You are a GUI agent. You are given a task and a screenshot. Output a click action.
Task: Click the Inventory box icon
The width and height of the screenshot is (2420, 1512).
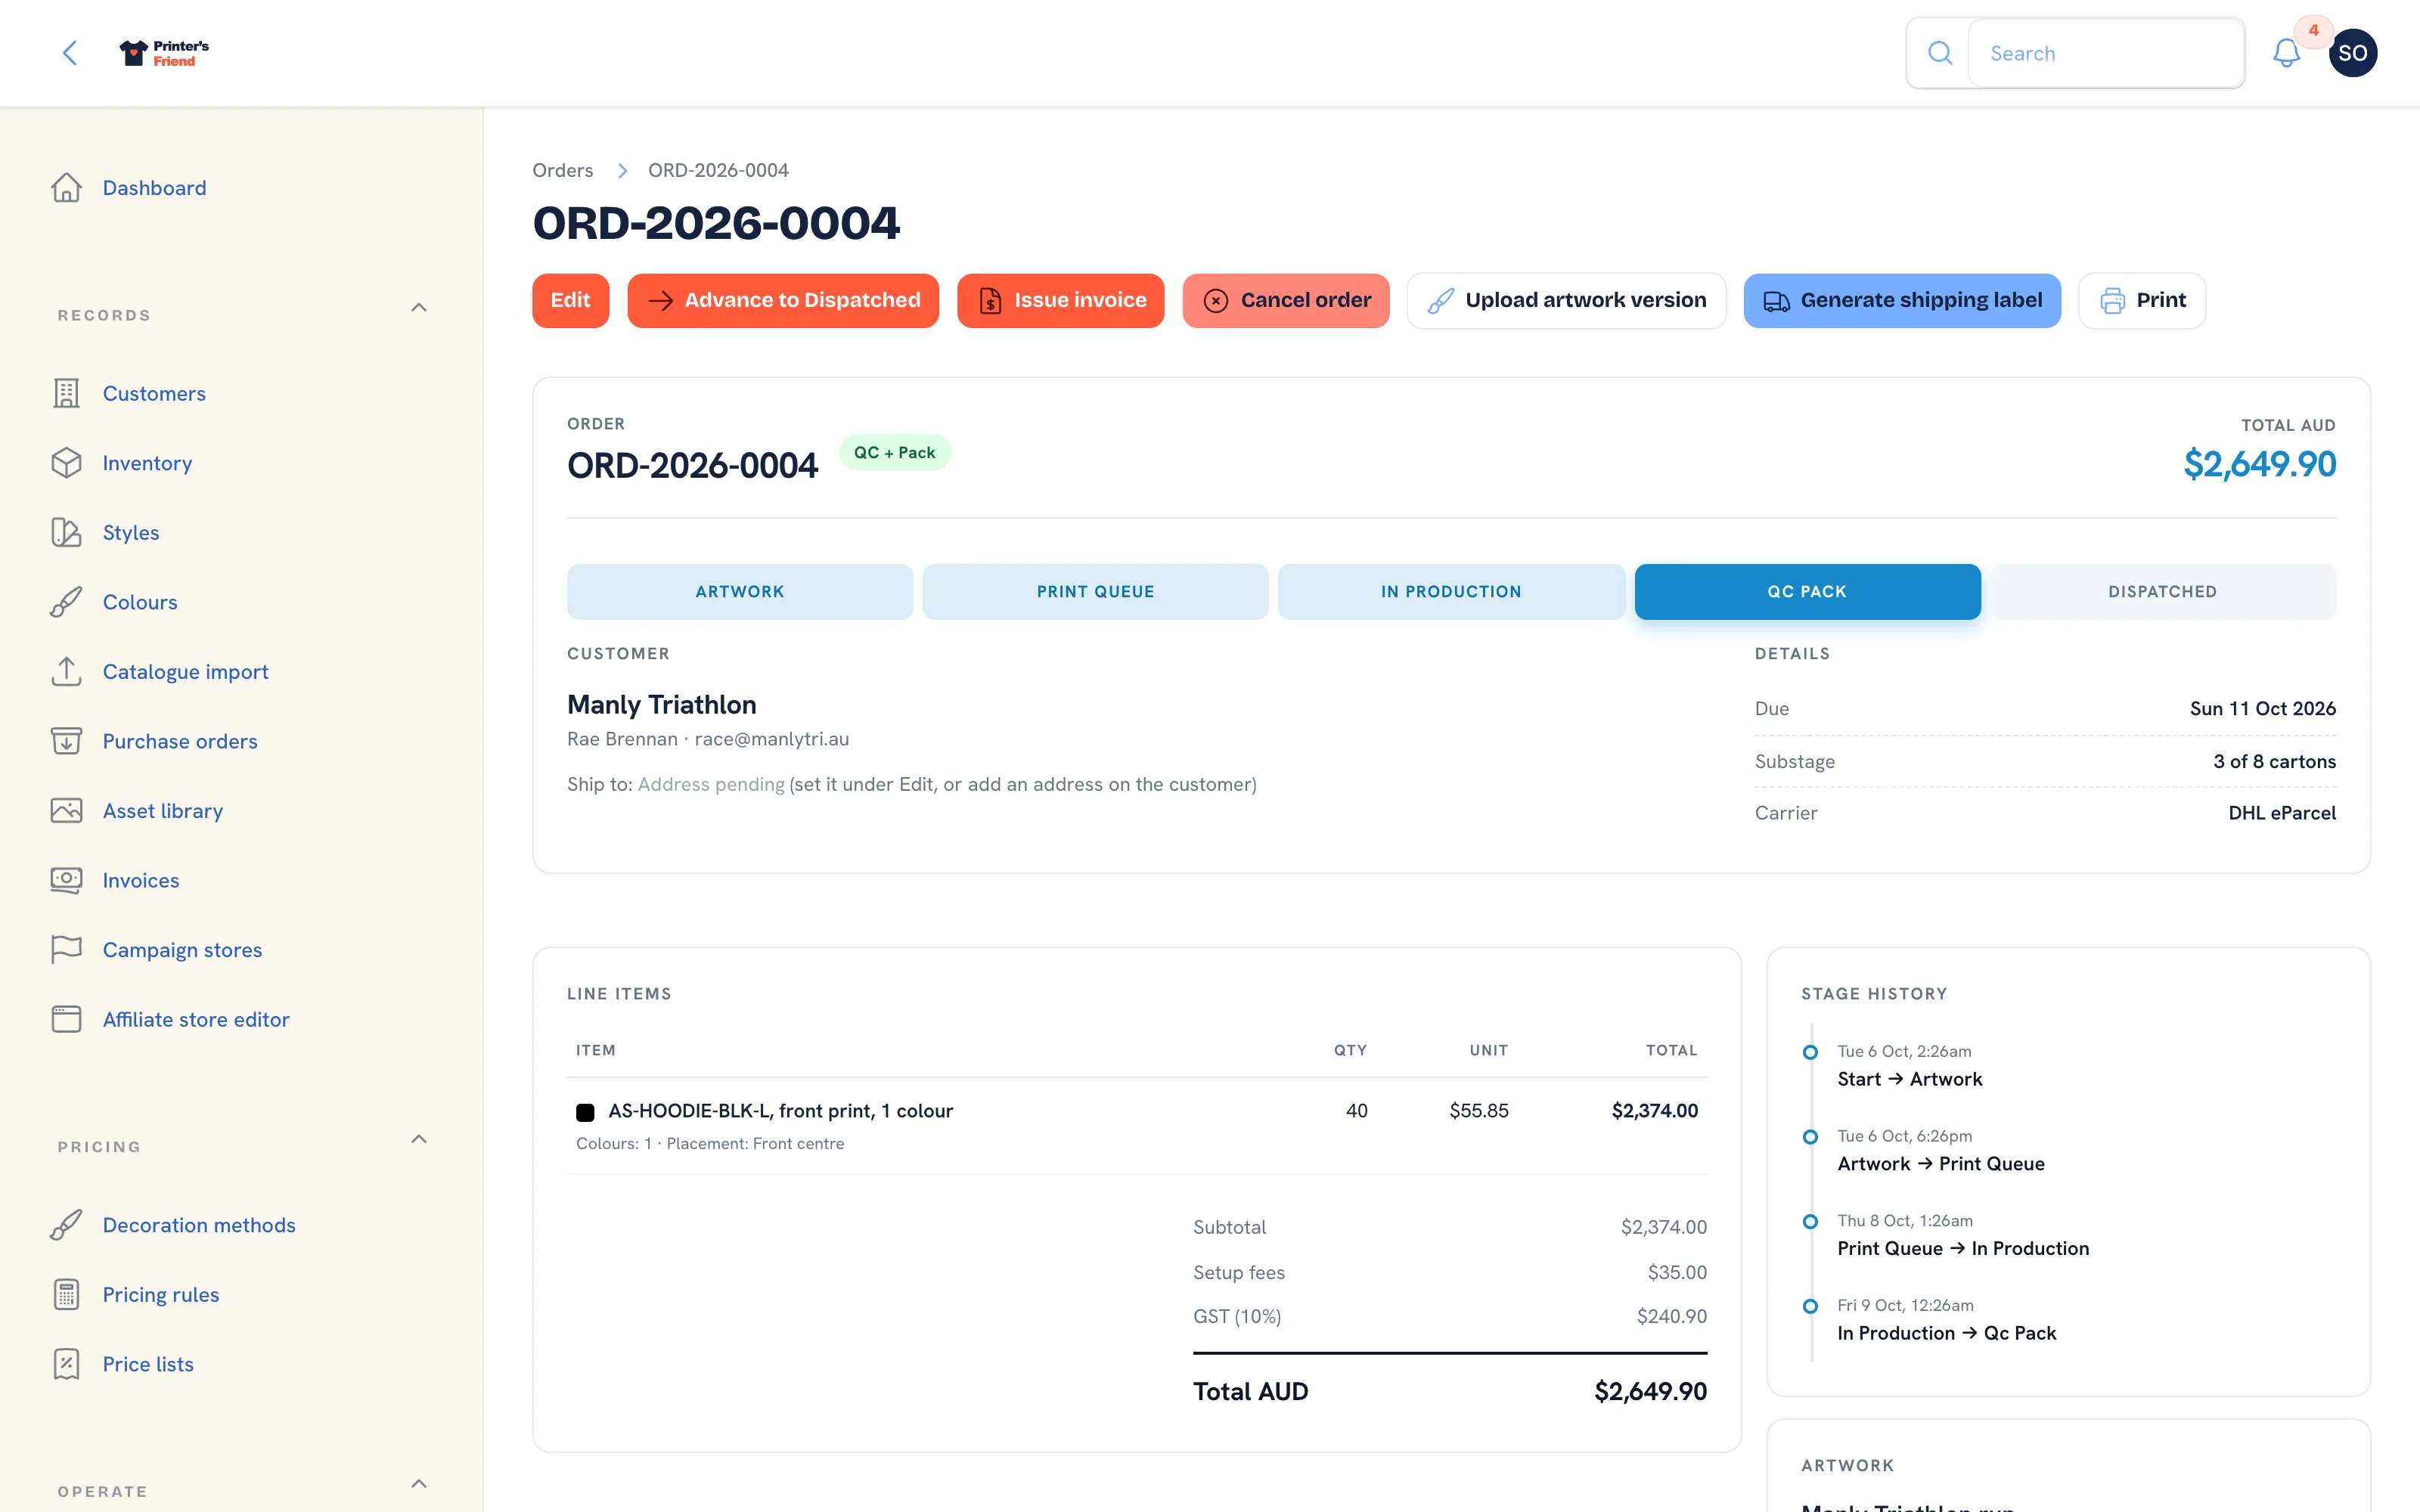coord(66,463)
